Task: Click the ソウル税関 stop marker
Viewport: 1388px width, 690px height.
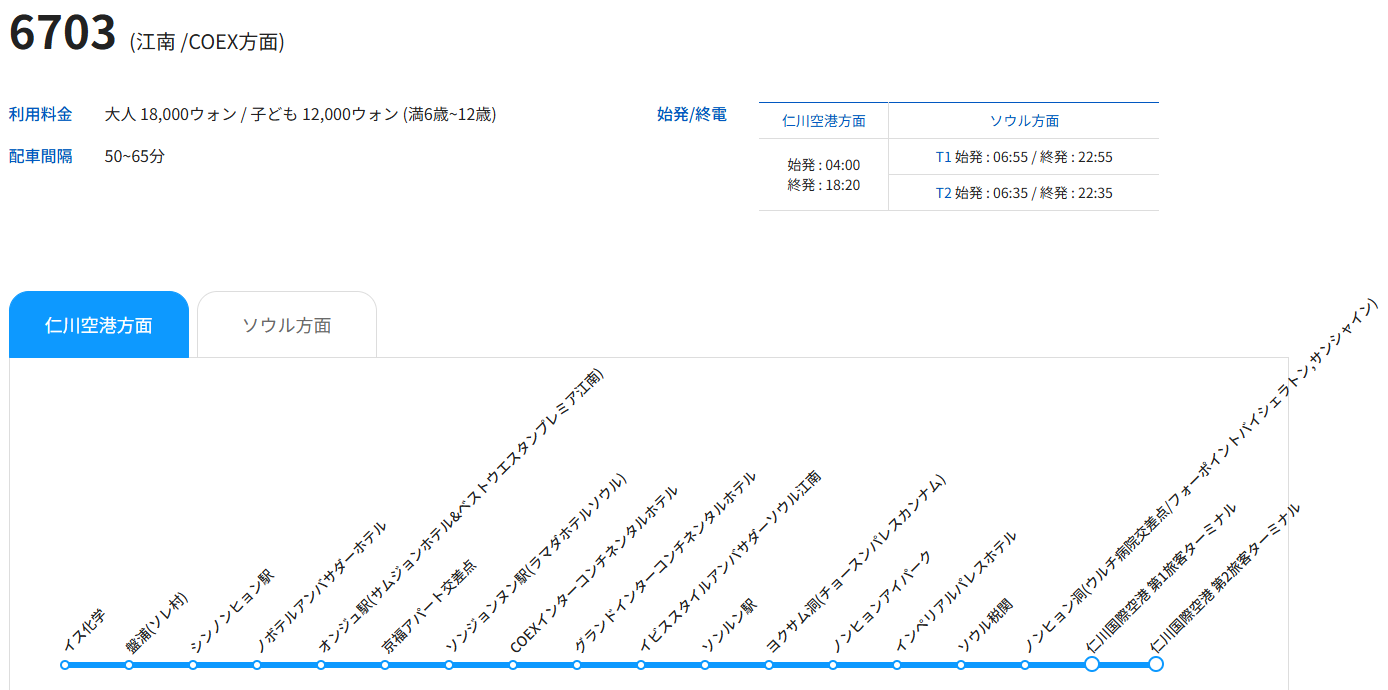Action: coord(961,665)
